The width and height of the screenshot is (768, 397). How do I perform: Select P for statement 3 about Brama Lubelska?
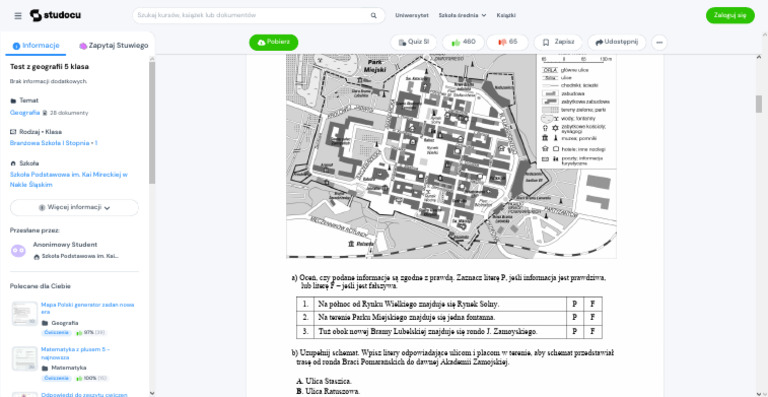tap(575, 331)
